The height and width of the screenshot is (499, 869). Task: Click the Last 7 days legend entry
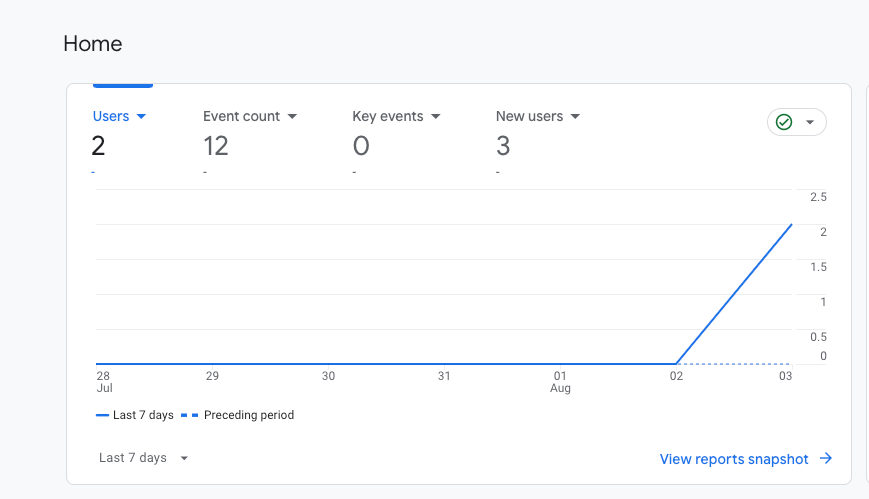(x=134, y=415)
